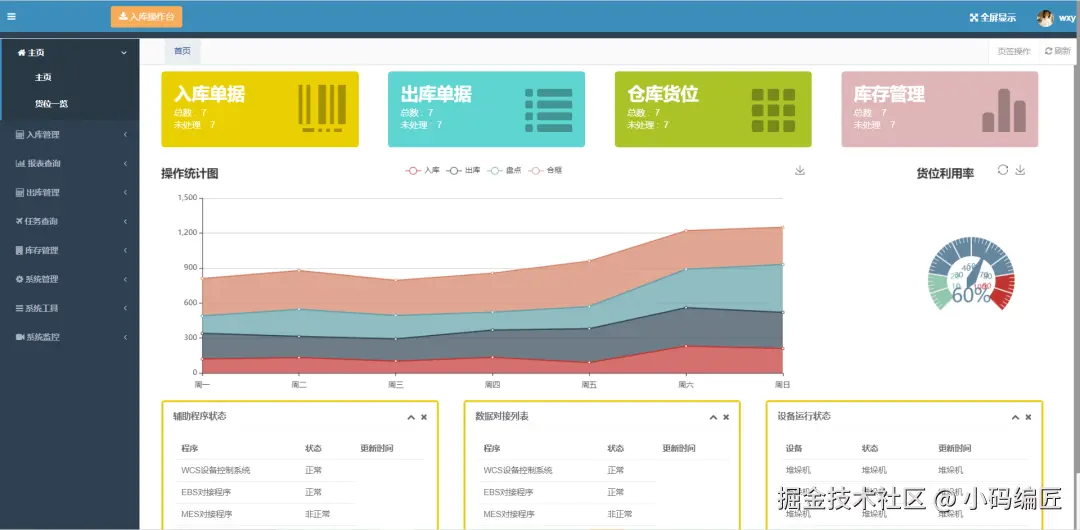Click MES对接程序 in 辅助程序状态 table
The height and width of the screenshot is (530, 1080).
(207, 514)
